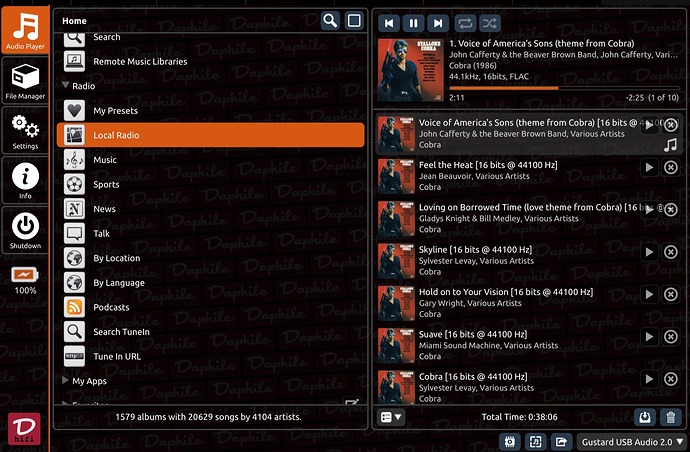This screenshot has width=690, height=452.
Task: Select Podcasts in the Radio list
Action: pos(111,307)
